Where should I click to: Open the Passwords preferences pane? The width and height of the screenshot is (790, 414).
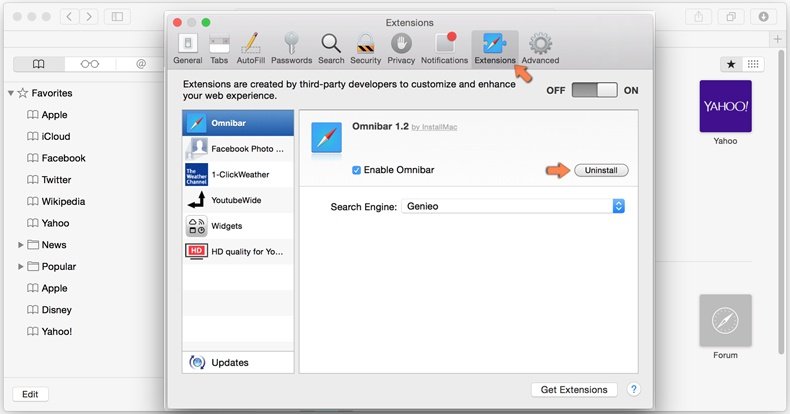291,49
